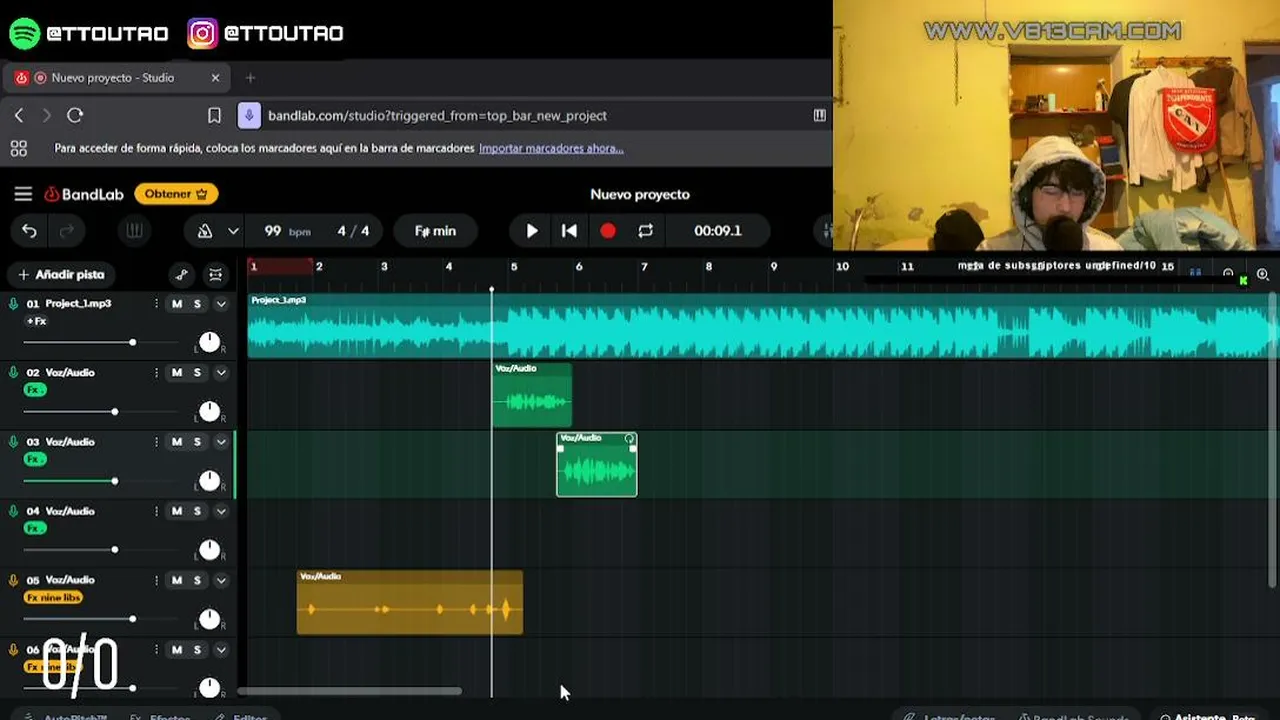Image resolution: width=1280 pixels, height=720 pixels.
Task: Click volume slider handle of track 03
Action: (x=114, y=481)
